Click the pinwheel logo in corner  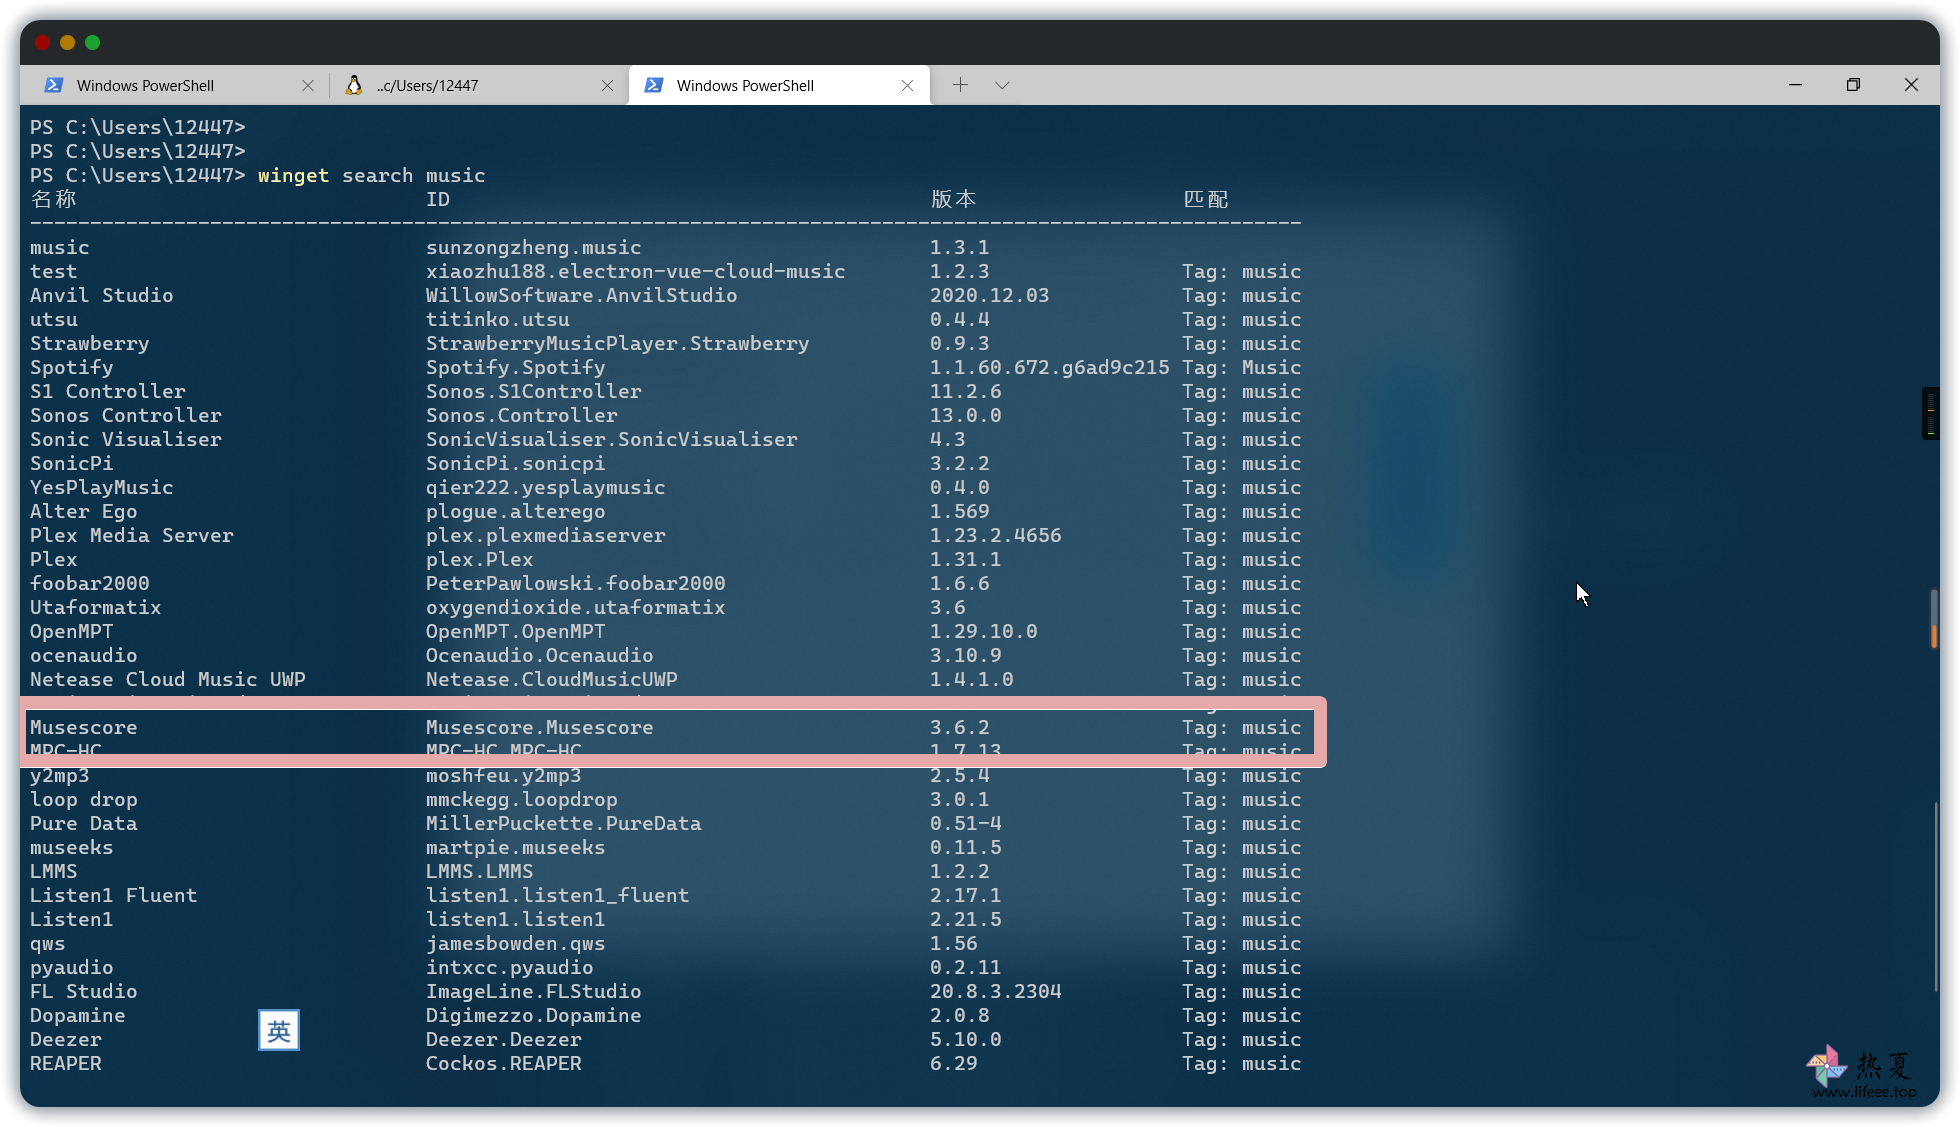pos(1827,1065)
